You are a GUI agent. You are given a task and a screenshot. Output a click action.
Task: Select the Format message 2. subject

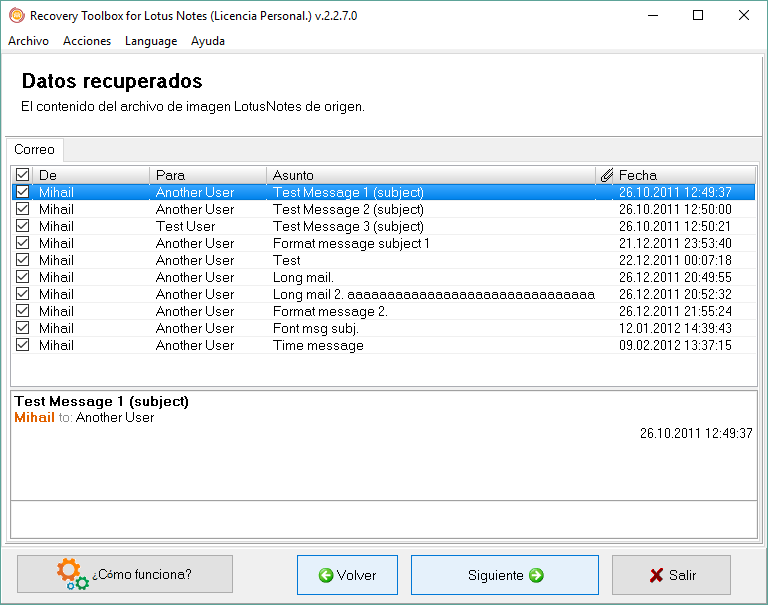coord(330,312)
